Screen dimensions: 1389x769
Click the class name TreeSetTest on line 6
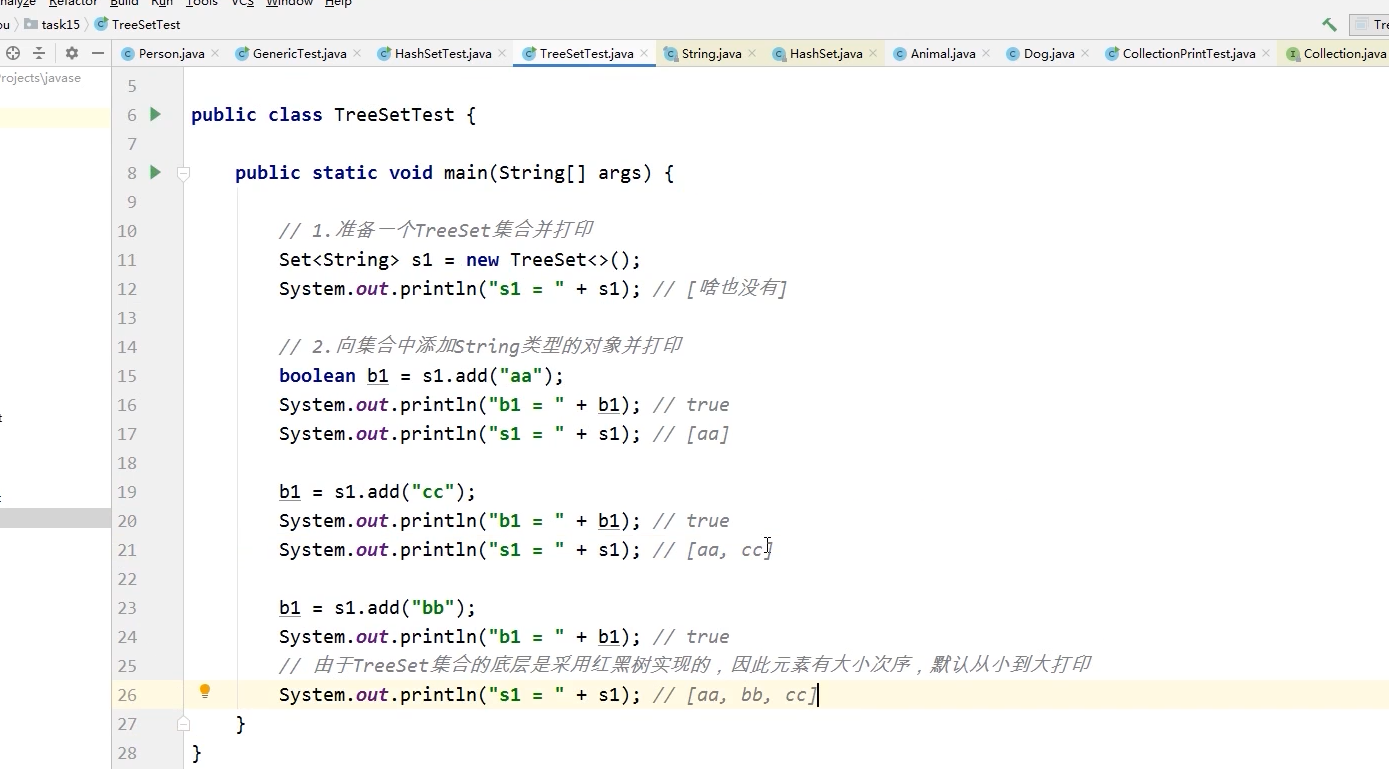(394, 115)
